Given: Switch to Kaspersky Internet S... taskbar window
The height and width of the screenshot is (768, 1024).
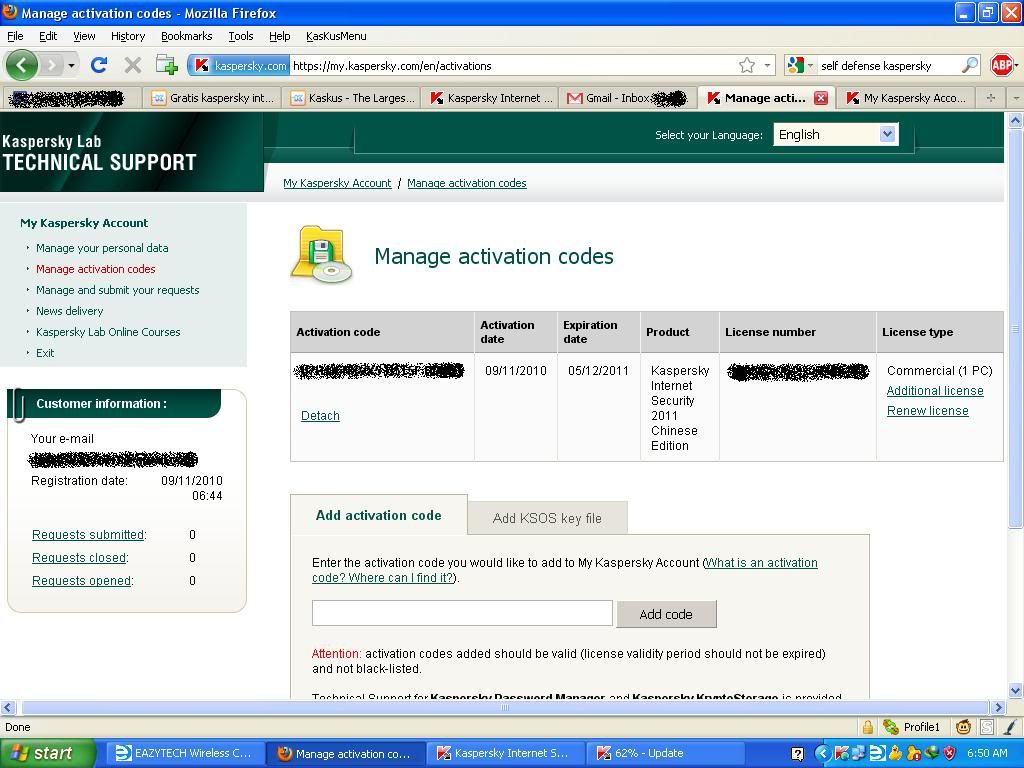Looking at the screenshot, I should [504, 753].
